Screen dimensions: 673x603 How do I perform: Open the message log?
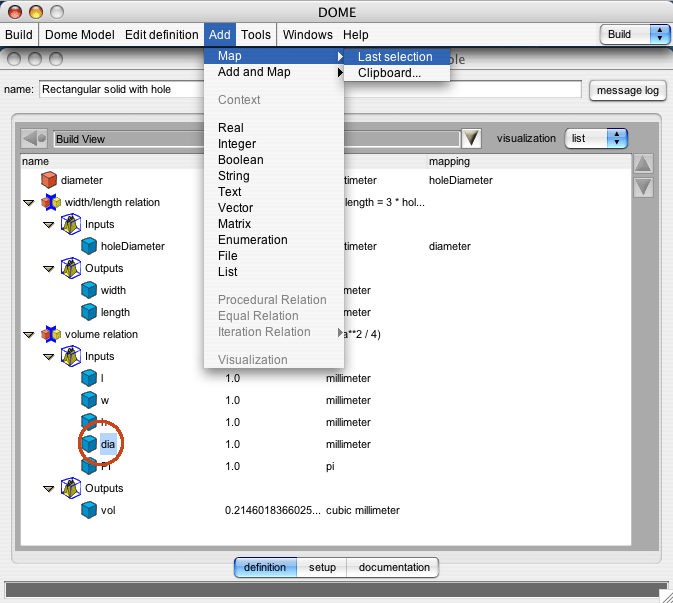(x=628, y=90)
